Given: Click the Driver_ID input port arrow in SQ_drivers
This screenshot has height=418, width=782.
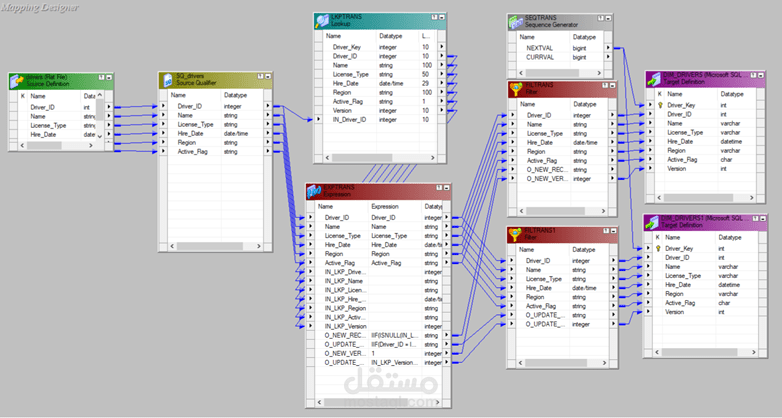Looking at the screenshot, I should 163,106.
